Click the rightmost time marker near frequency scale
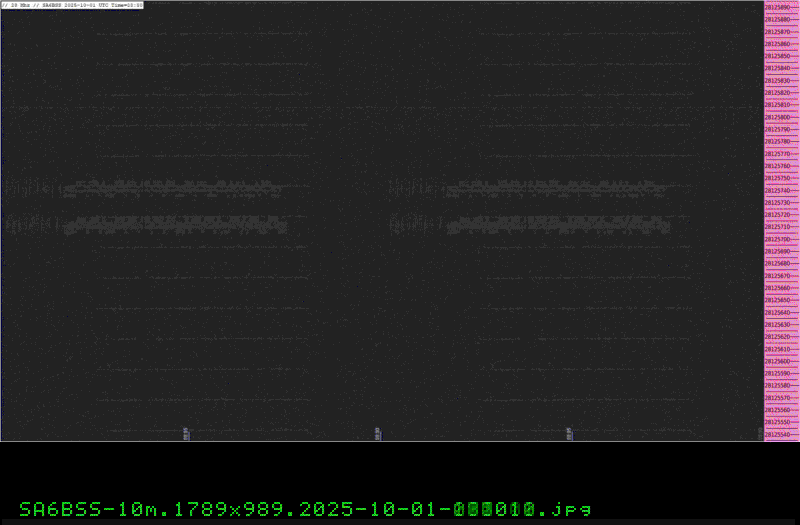Screen dimensions: 800x525 [x=759, y=433]
